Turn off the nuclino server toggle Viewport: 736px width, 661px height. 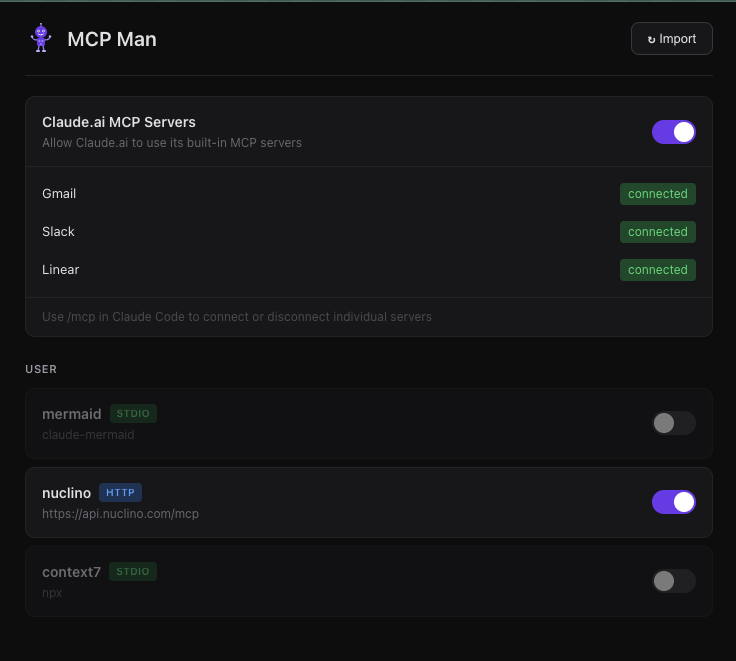pyautogui.click(x=674, y=502)
